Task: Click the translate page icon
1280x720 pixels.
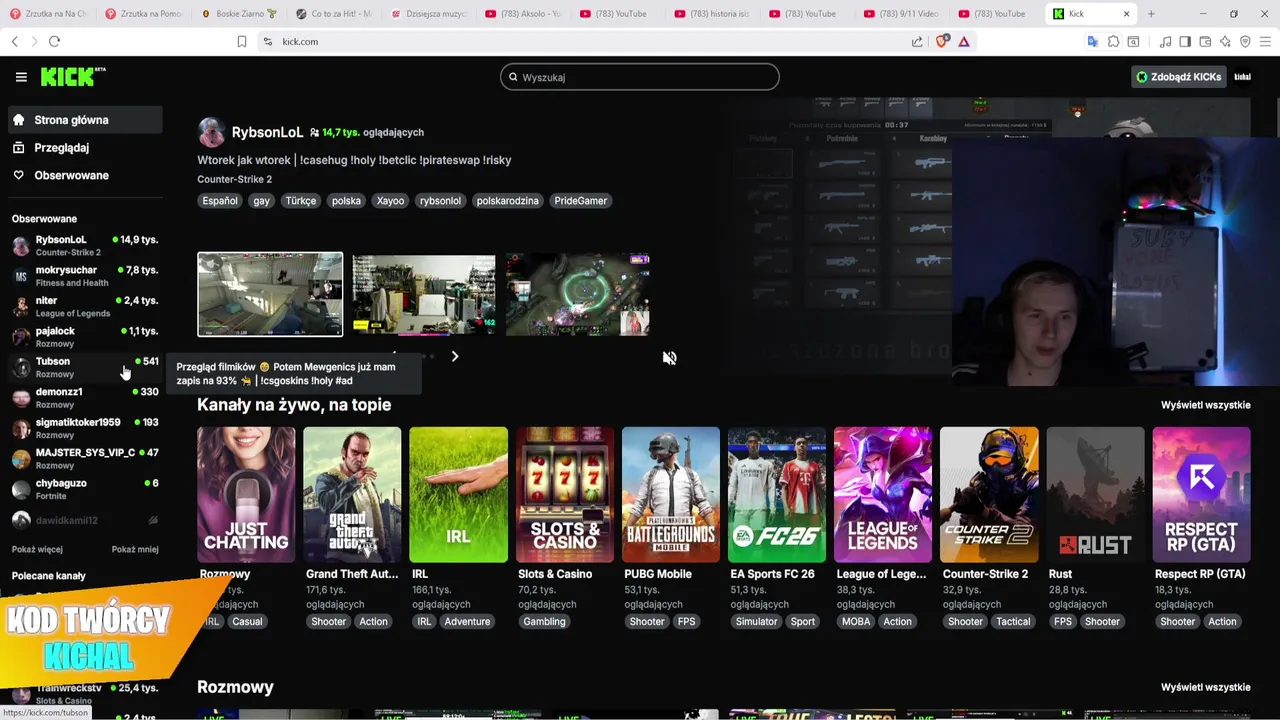Action: (x=1093, y=41)
